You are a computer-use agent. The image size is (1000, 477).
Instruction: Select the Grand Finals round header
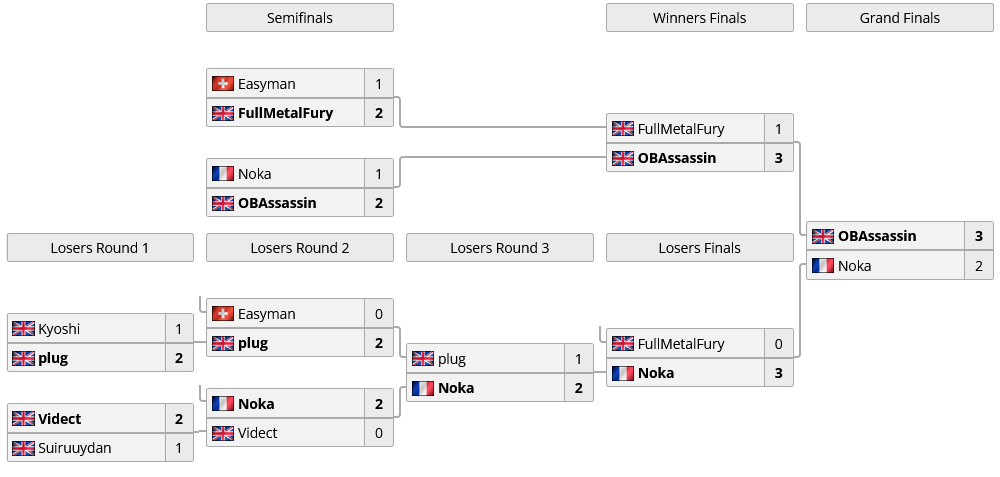click(x=900, y=18)
